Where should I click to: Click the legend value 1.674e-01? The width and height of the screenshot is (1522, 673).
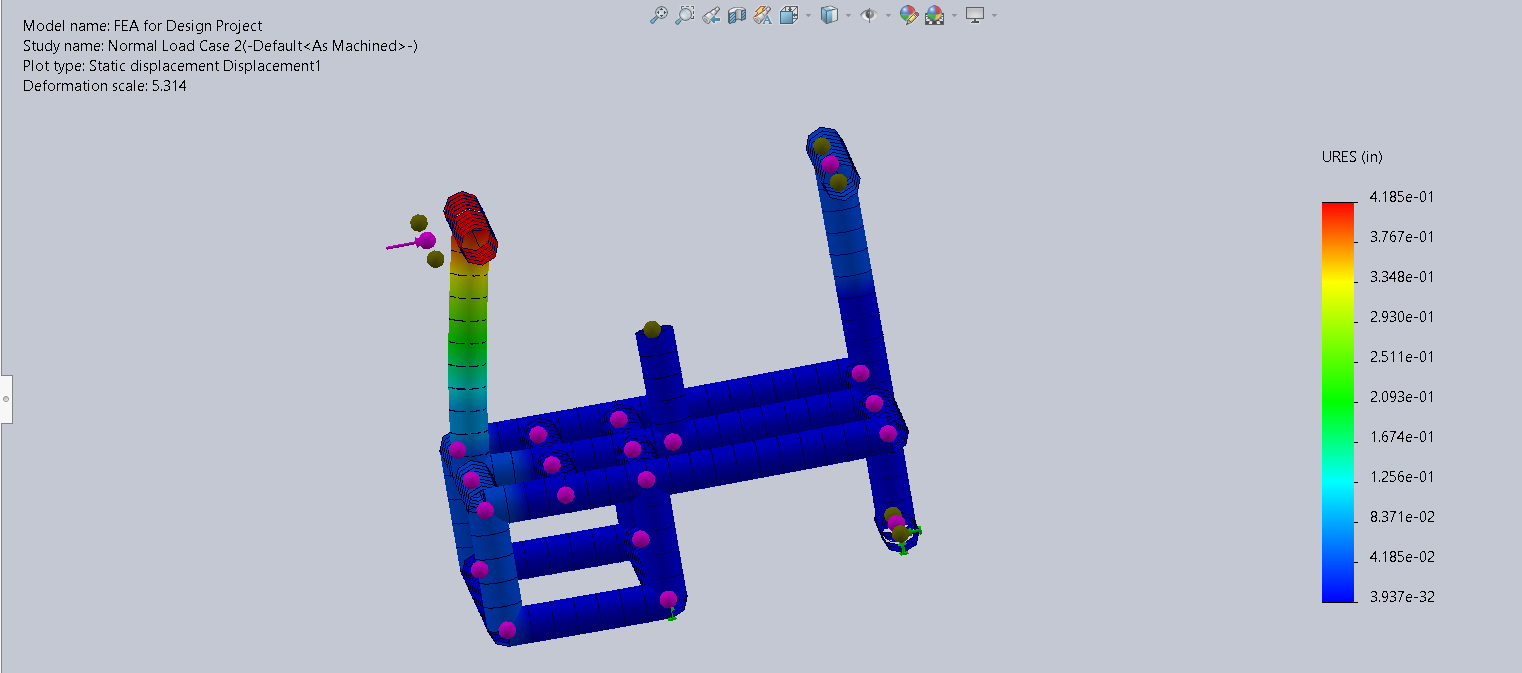[1401, 437]
